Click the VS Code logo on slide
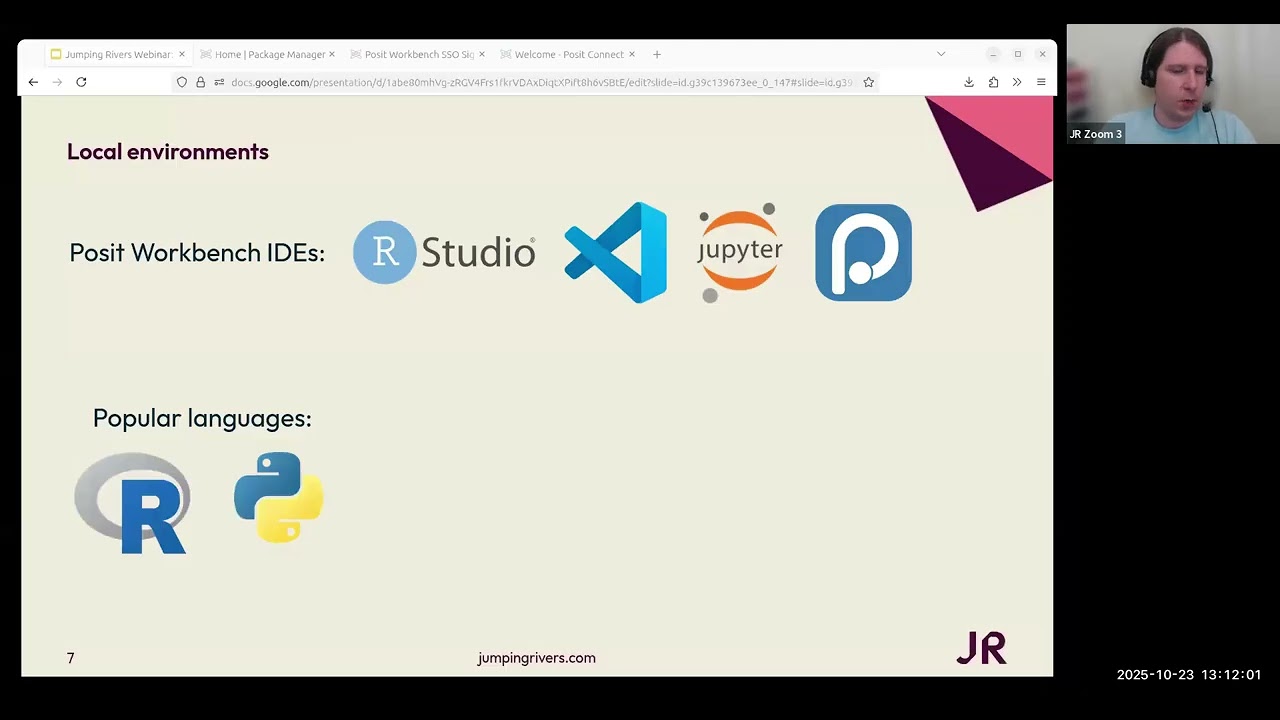The image size is (1280, 720). pos(615,252)
